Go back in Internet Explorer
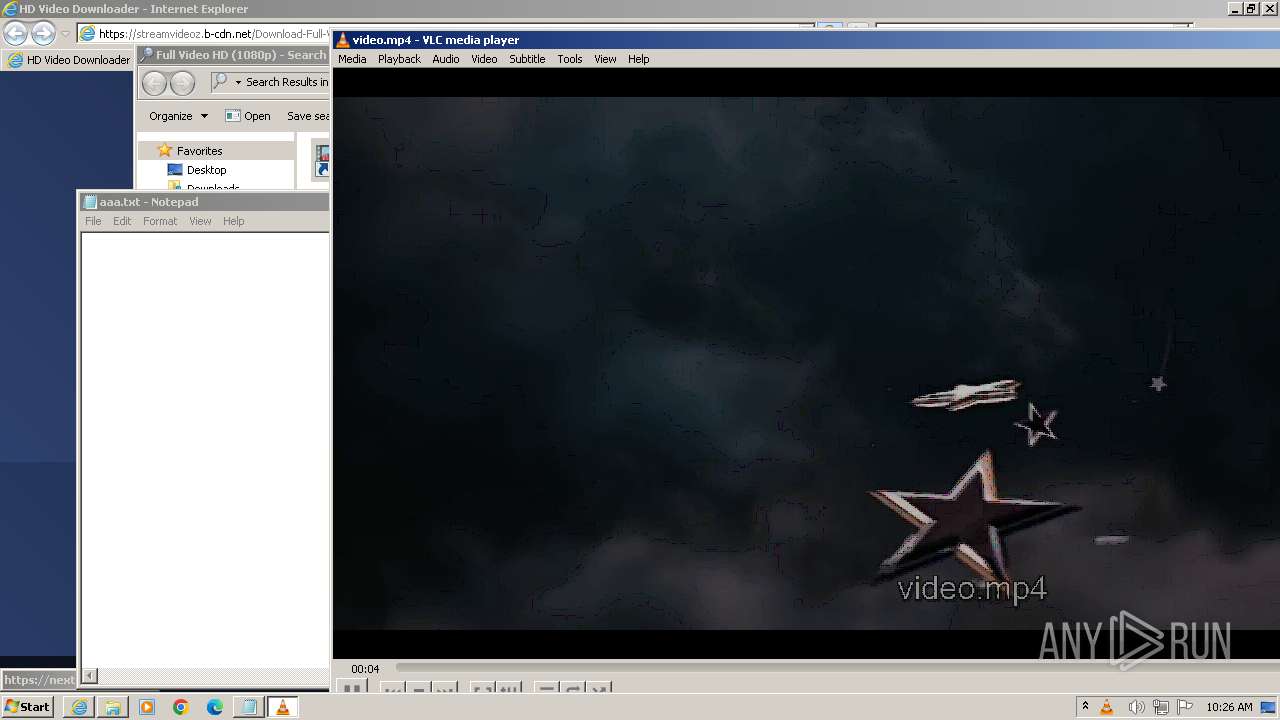Image resolution: width=1280 pixels, height=720 pixels. (x=15, y=33)
